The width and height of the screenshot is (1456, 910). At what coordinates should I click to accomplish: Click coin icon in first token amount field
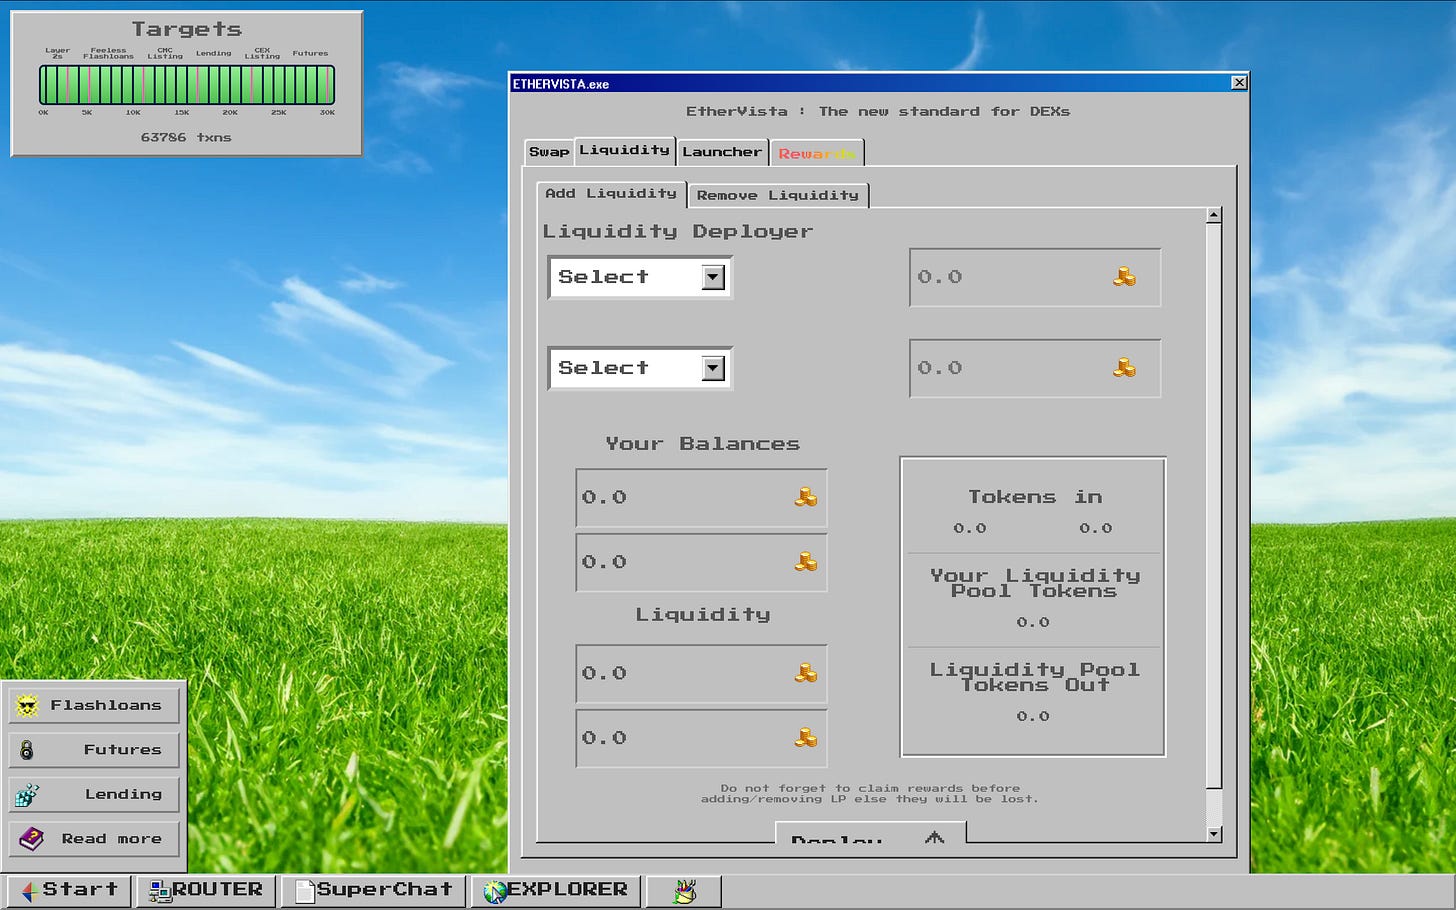coord(1124,277)
